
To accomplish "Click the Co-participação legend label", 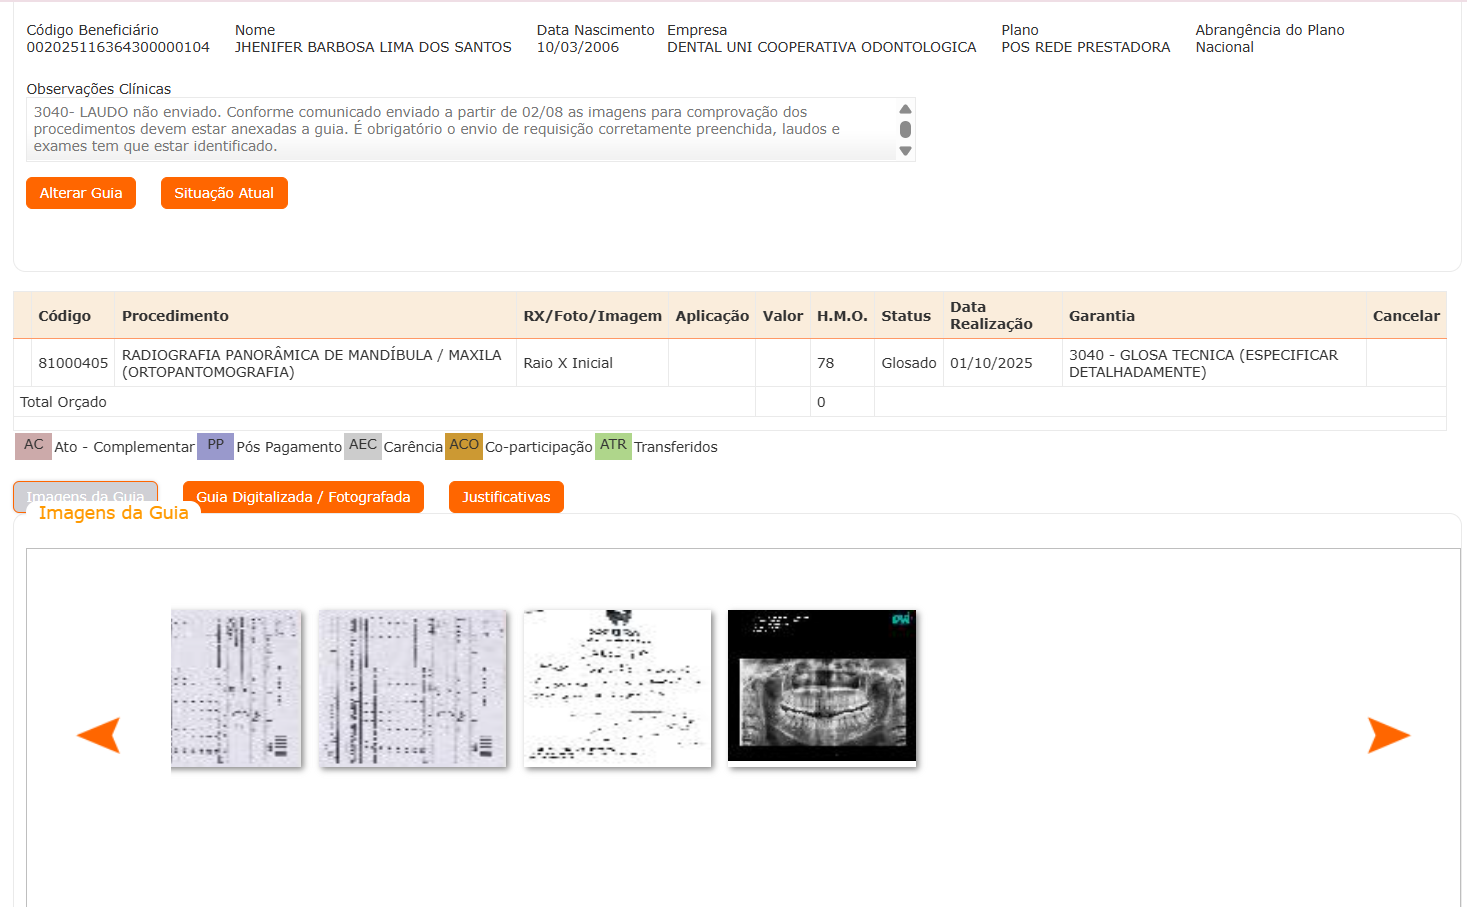I will point(539,447).
